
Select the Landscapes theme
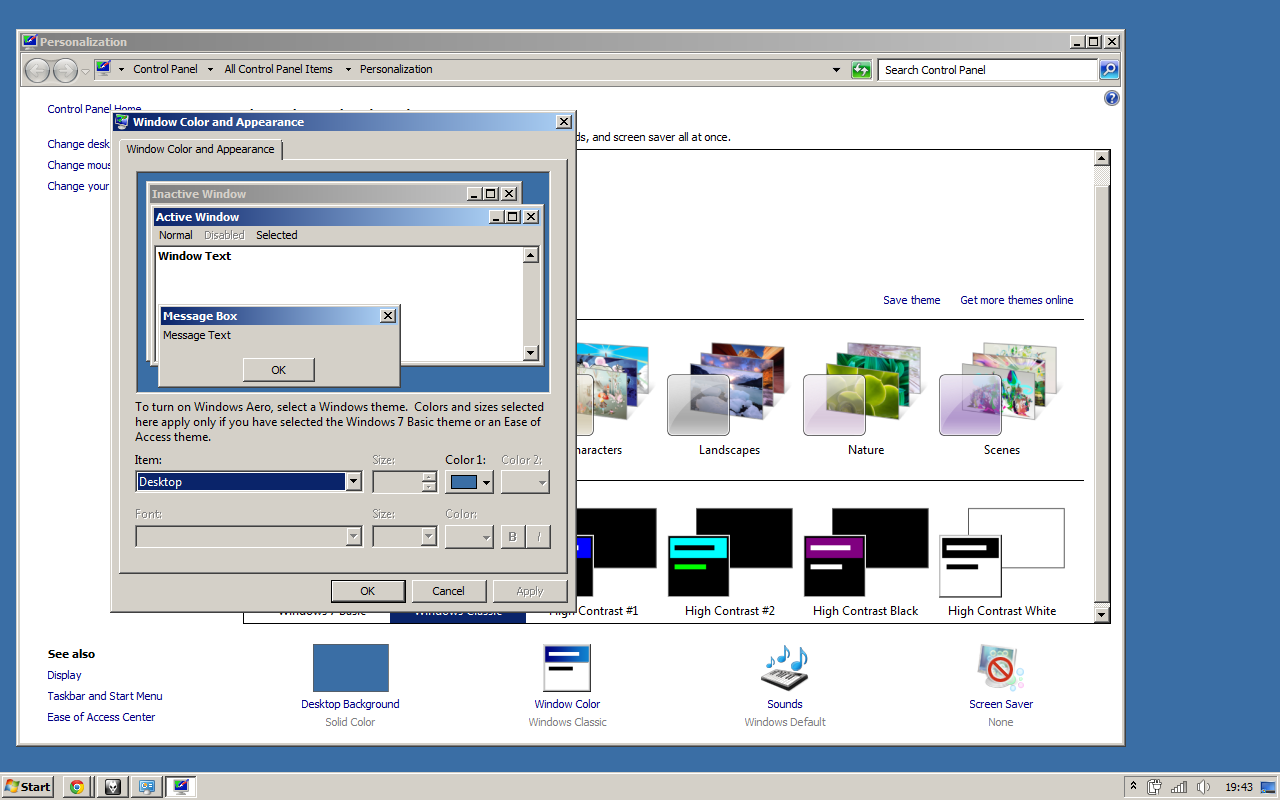click(x=729, y=398)
